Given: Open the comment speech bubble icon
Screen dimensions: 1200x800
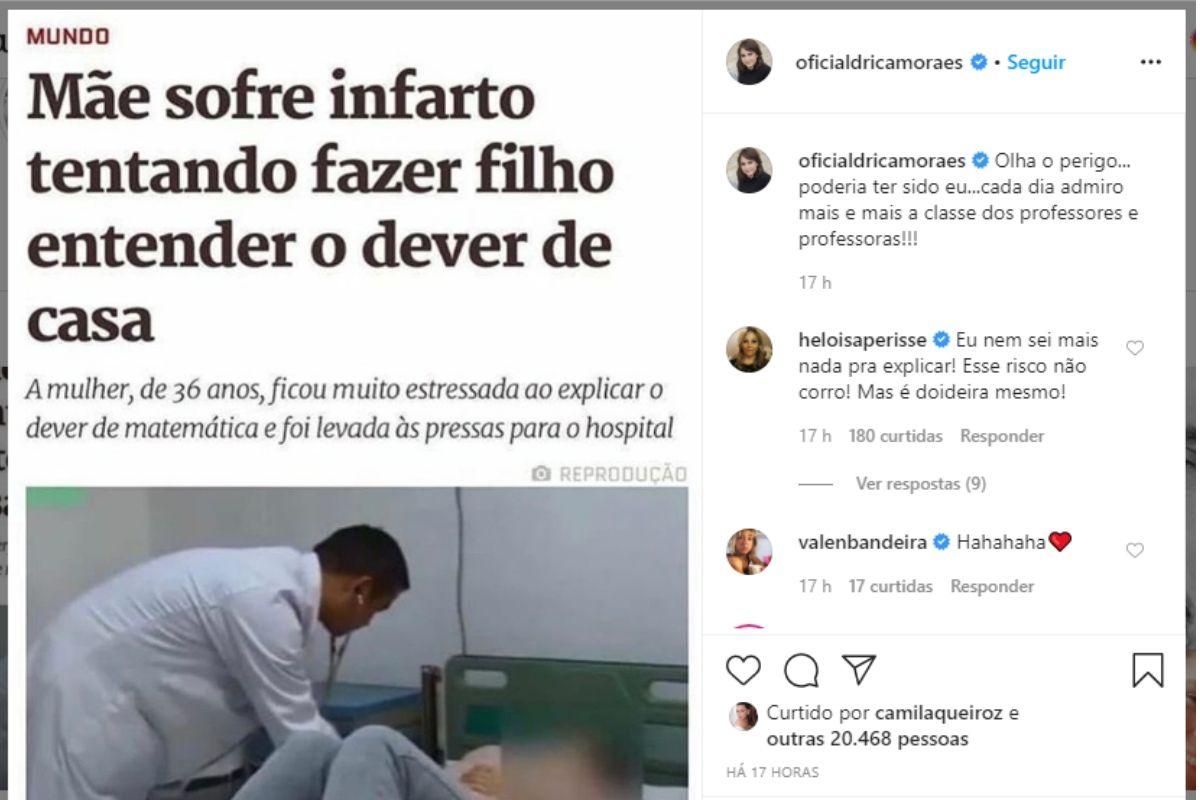Looking at the screenshot, I should point(801,670).
